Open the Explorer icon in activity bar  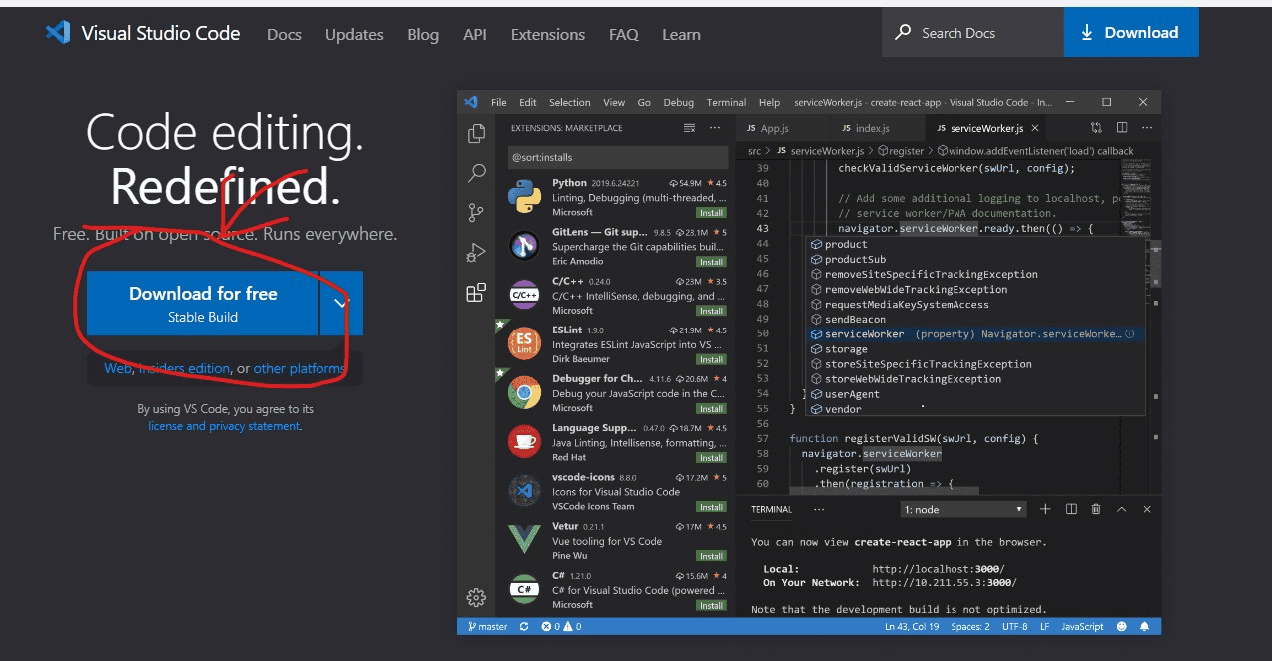tap(477, 133)
